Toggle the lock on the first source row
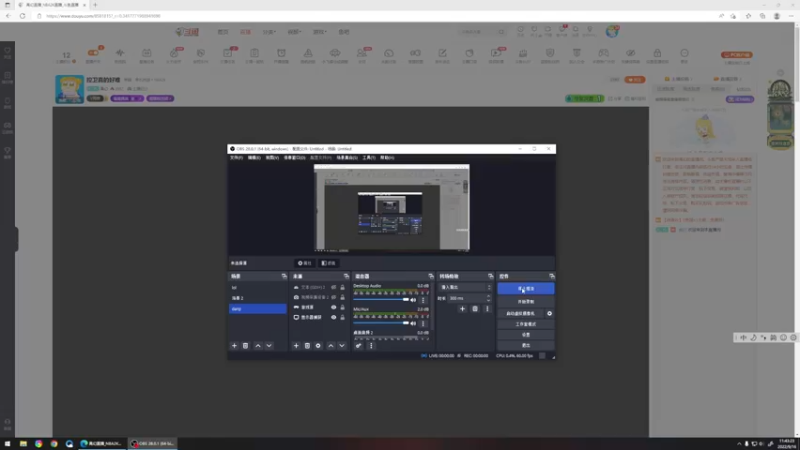 click(x=342, y=287)
